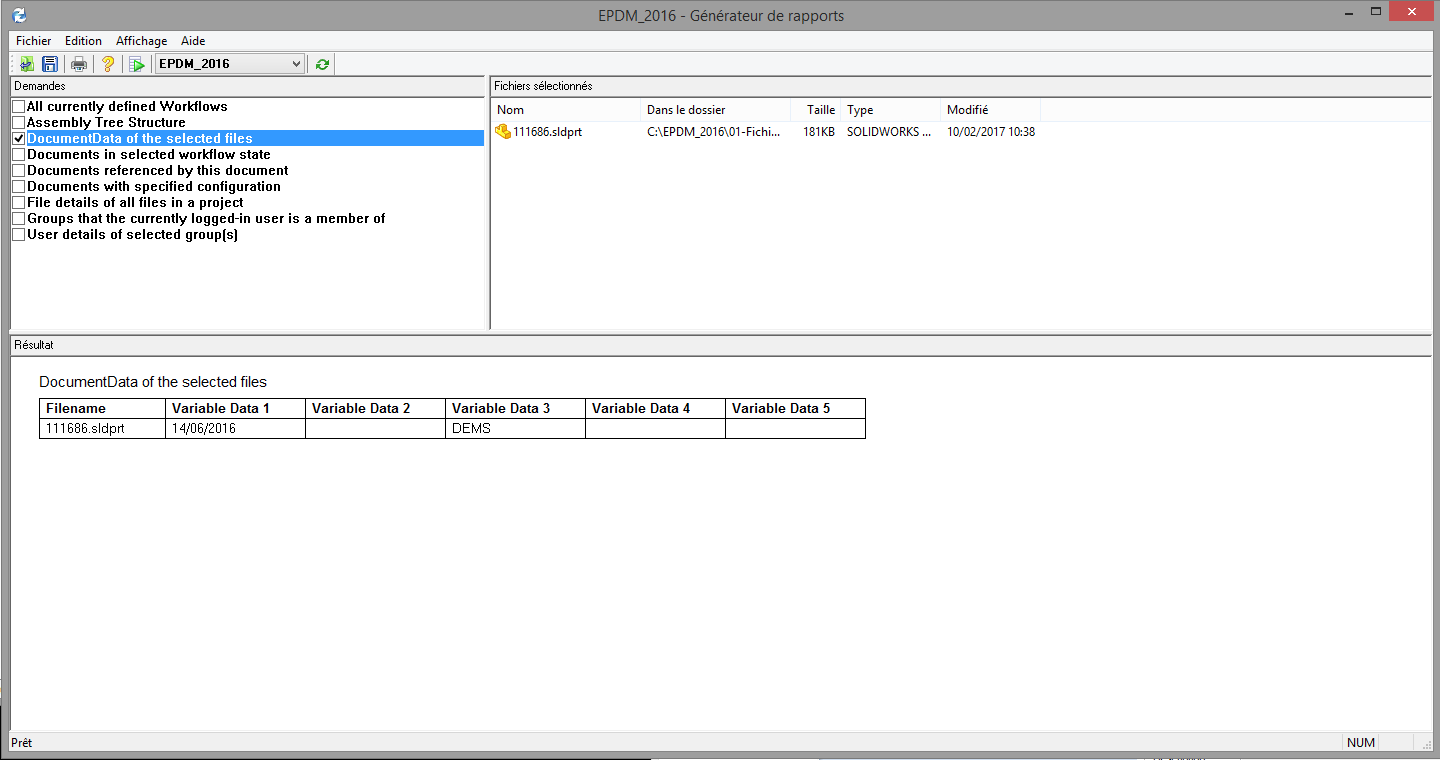Viewport: 1440px width, 760px height.
Task: Select file name 111686.sldprt in file list
Action: 547,132
